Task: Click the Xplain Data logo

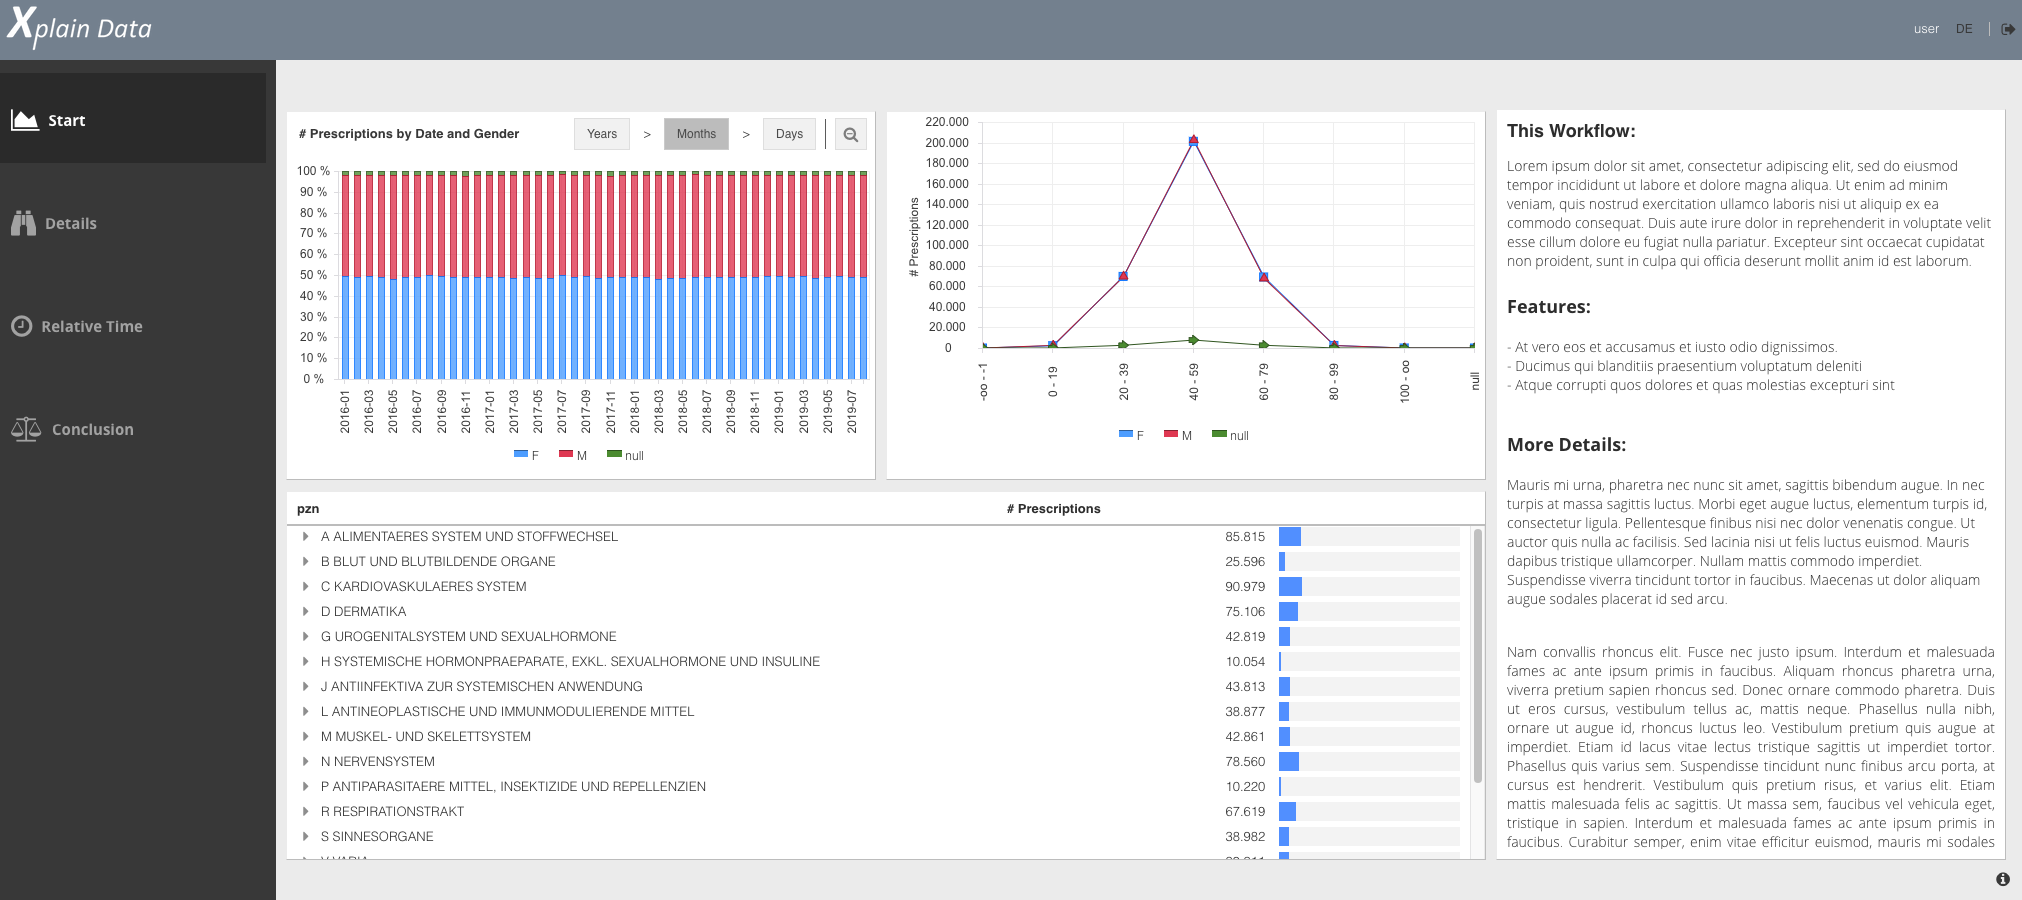Action: coord(80,27)
